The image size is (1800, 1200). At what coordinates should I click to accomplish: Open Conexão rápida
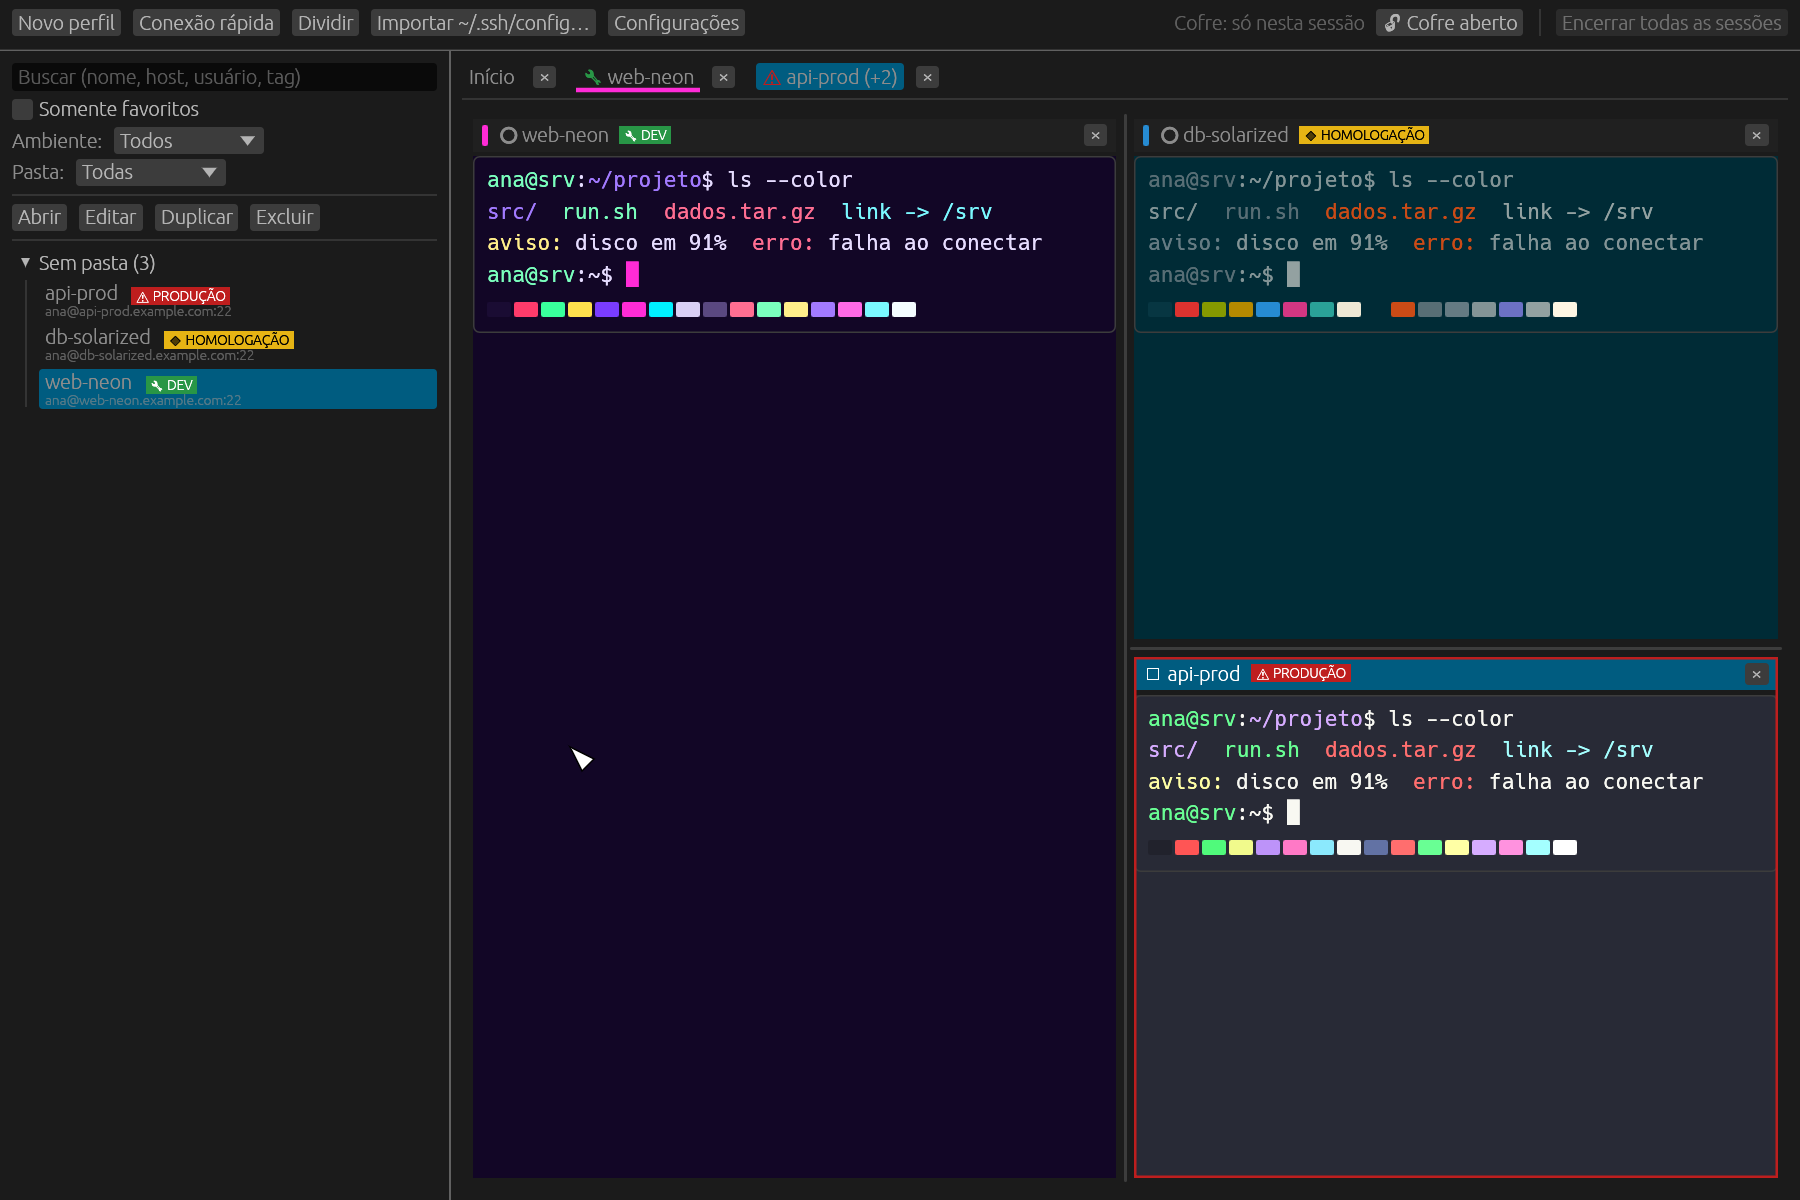coord(206,23)
